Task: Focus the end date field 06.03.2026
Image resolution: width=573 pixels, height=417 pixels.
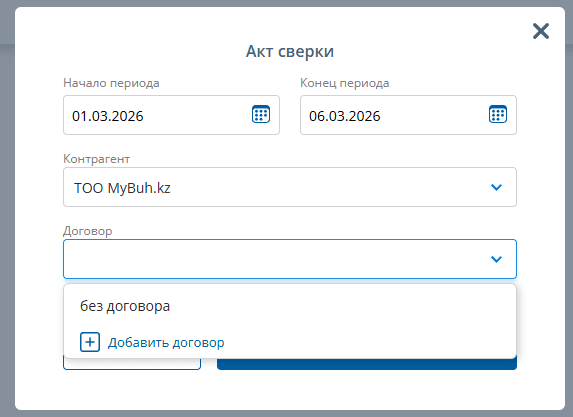Action: click(x=408, y=115)
